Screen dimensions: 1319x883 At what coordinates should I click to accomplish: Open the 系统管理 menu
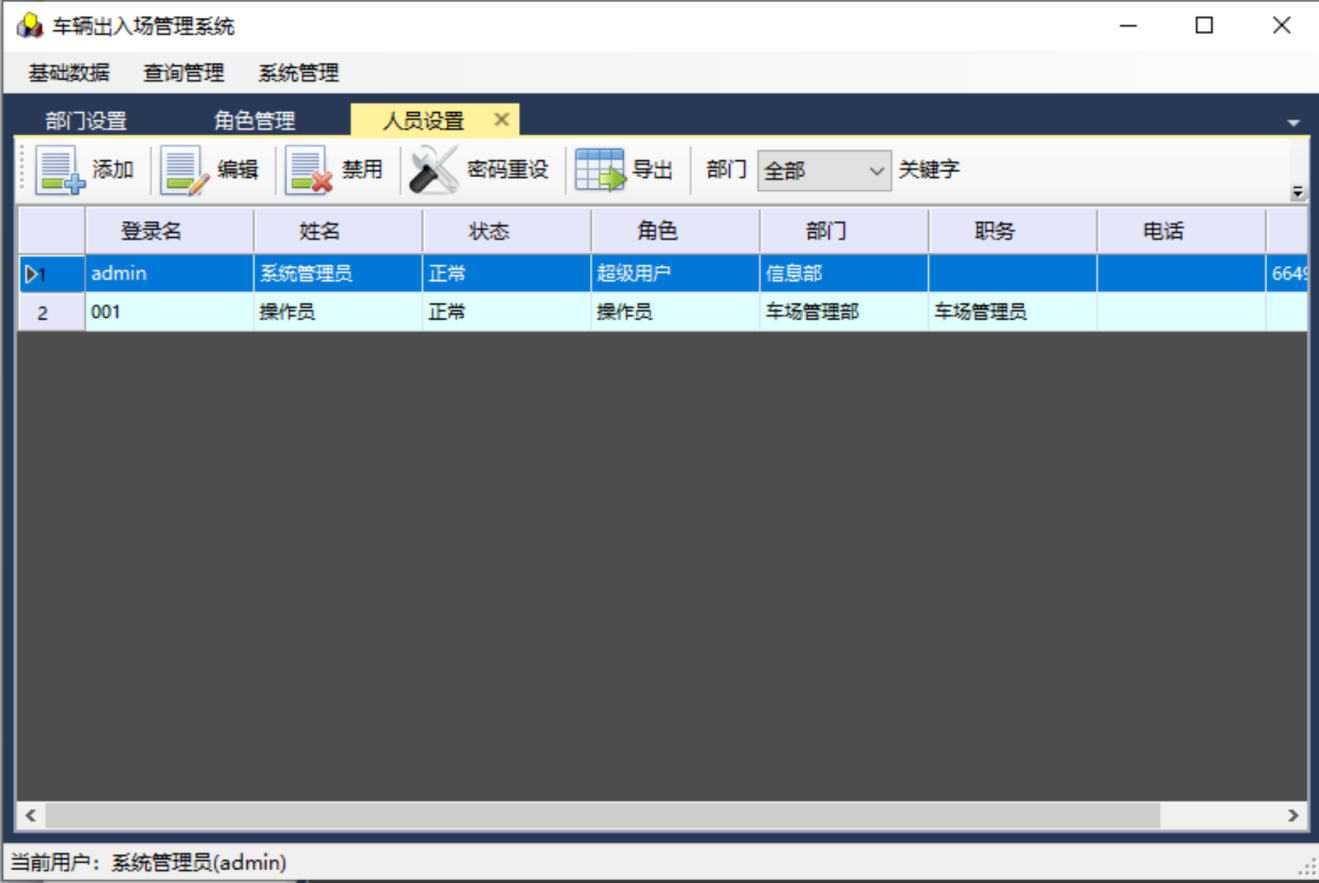298,73
